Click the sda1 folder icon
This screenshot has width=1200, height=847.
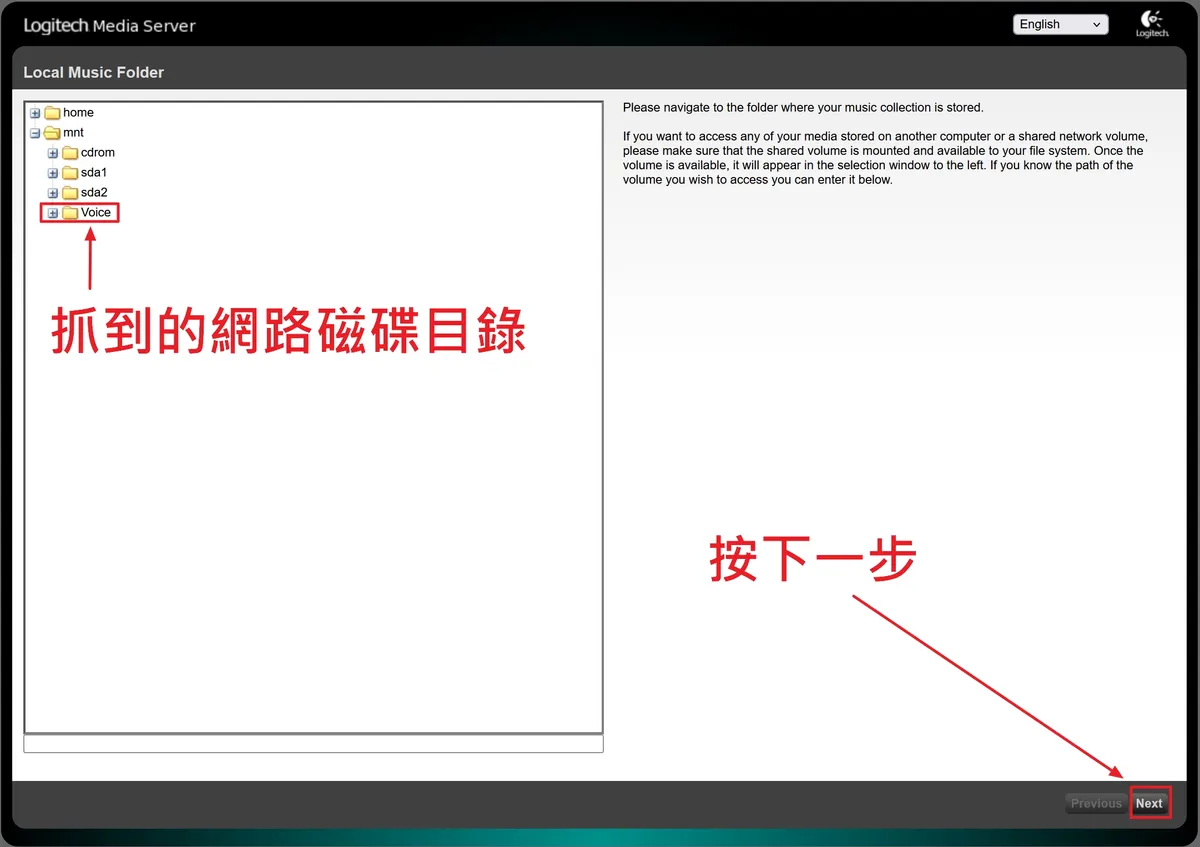pos(70,173)
